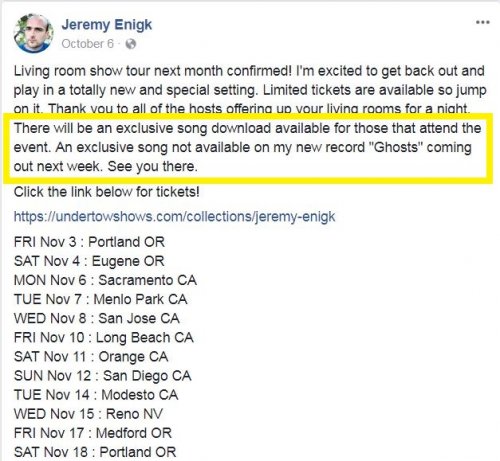Screen dimensions: 500x461
Task: Open Jeremy Enigk's profile picture
Action: point(33,33)
